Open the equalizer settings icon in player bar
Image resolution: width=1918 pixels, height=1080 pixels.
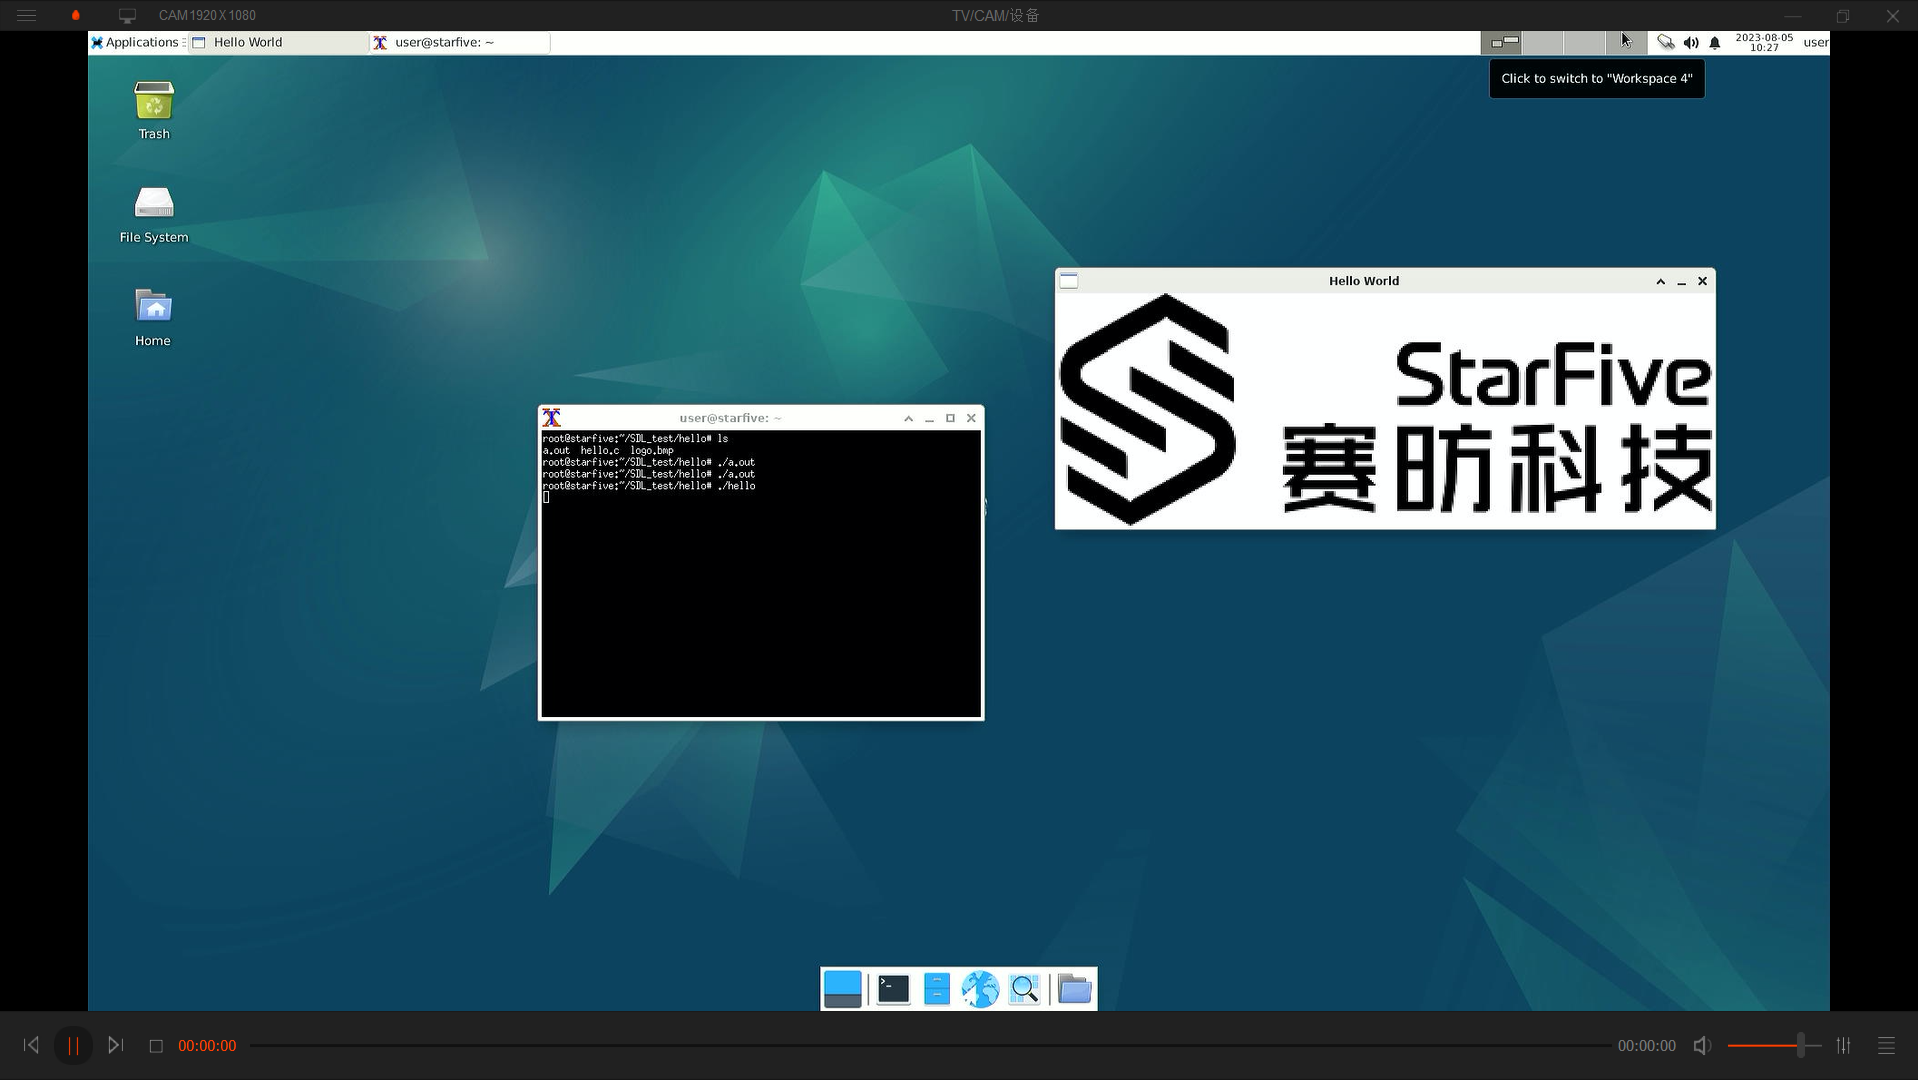point(1843,1046)
